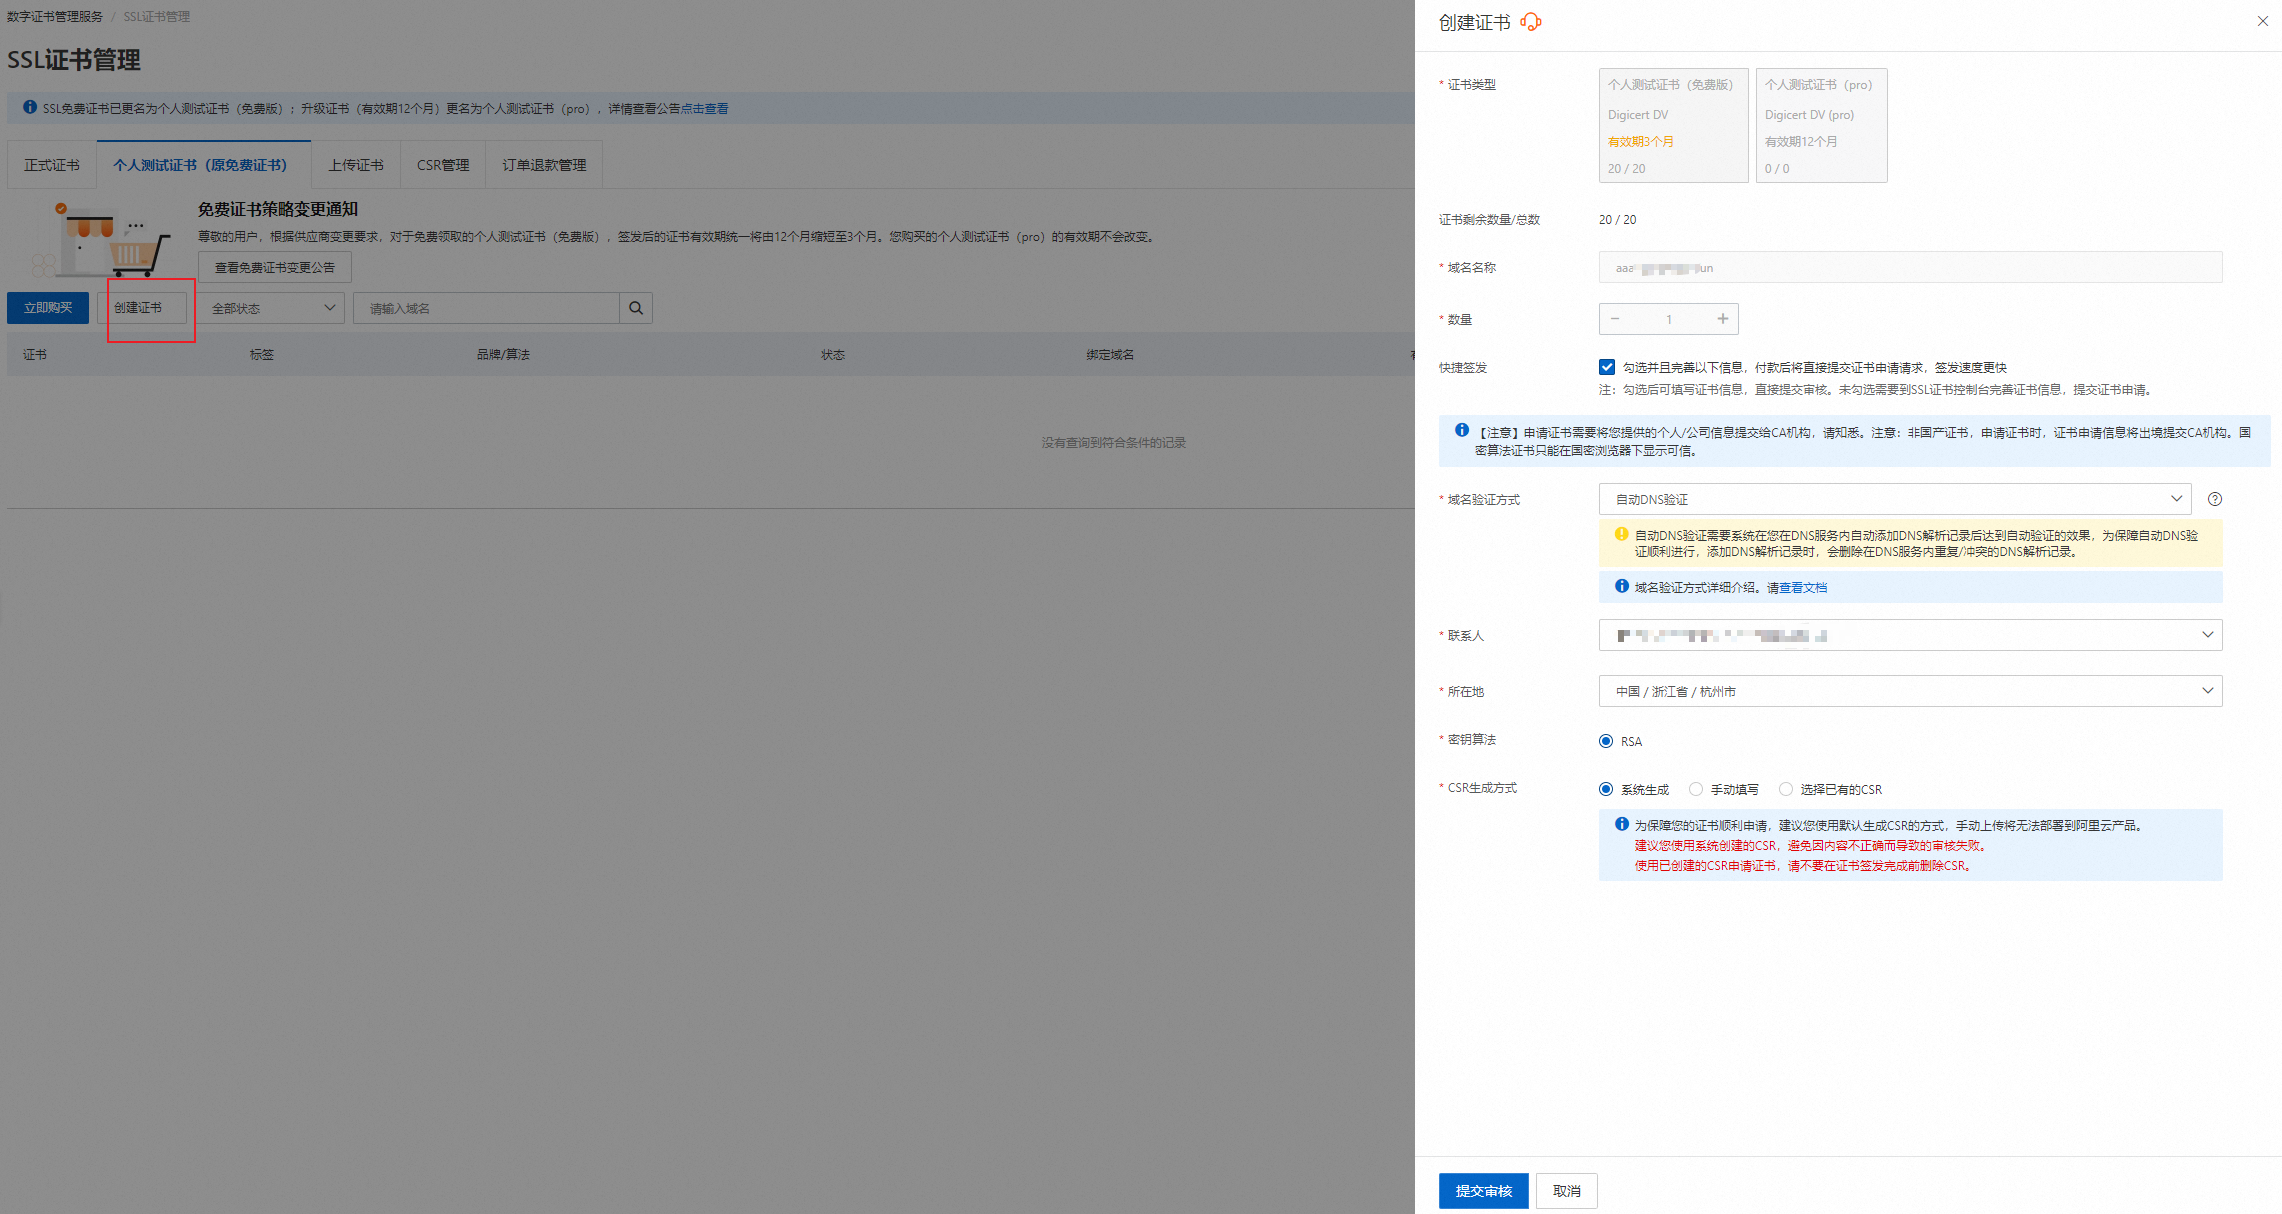
Task: Open the 全部状态 status filter dropdown
Action: (271, 308)
